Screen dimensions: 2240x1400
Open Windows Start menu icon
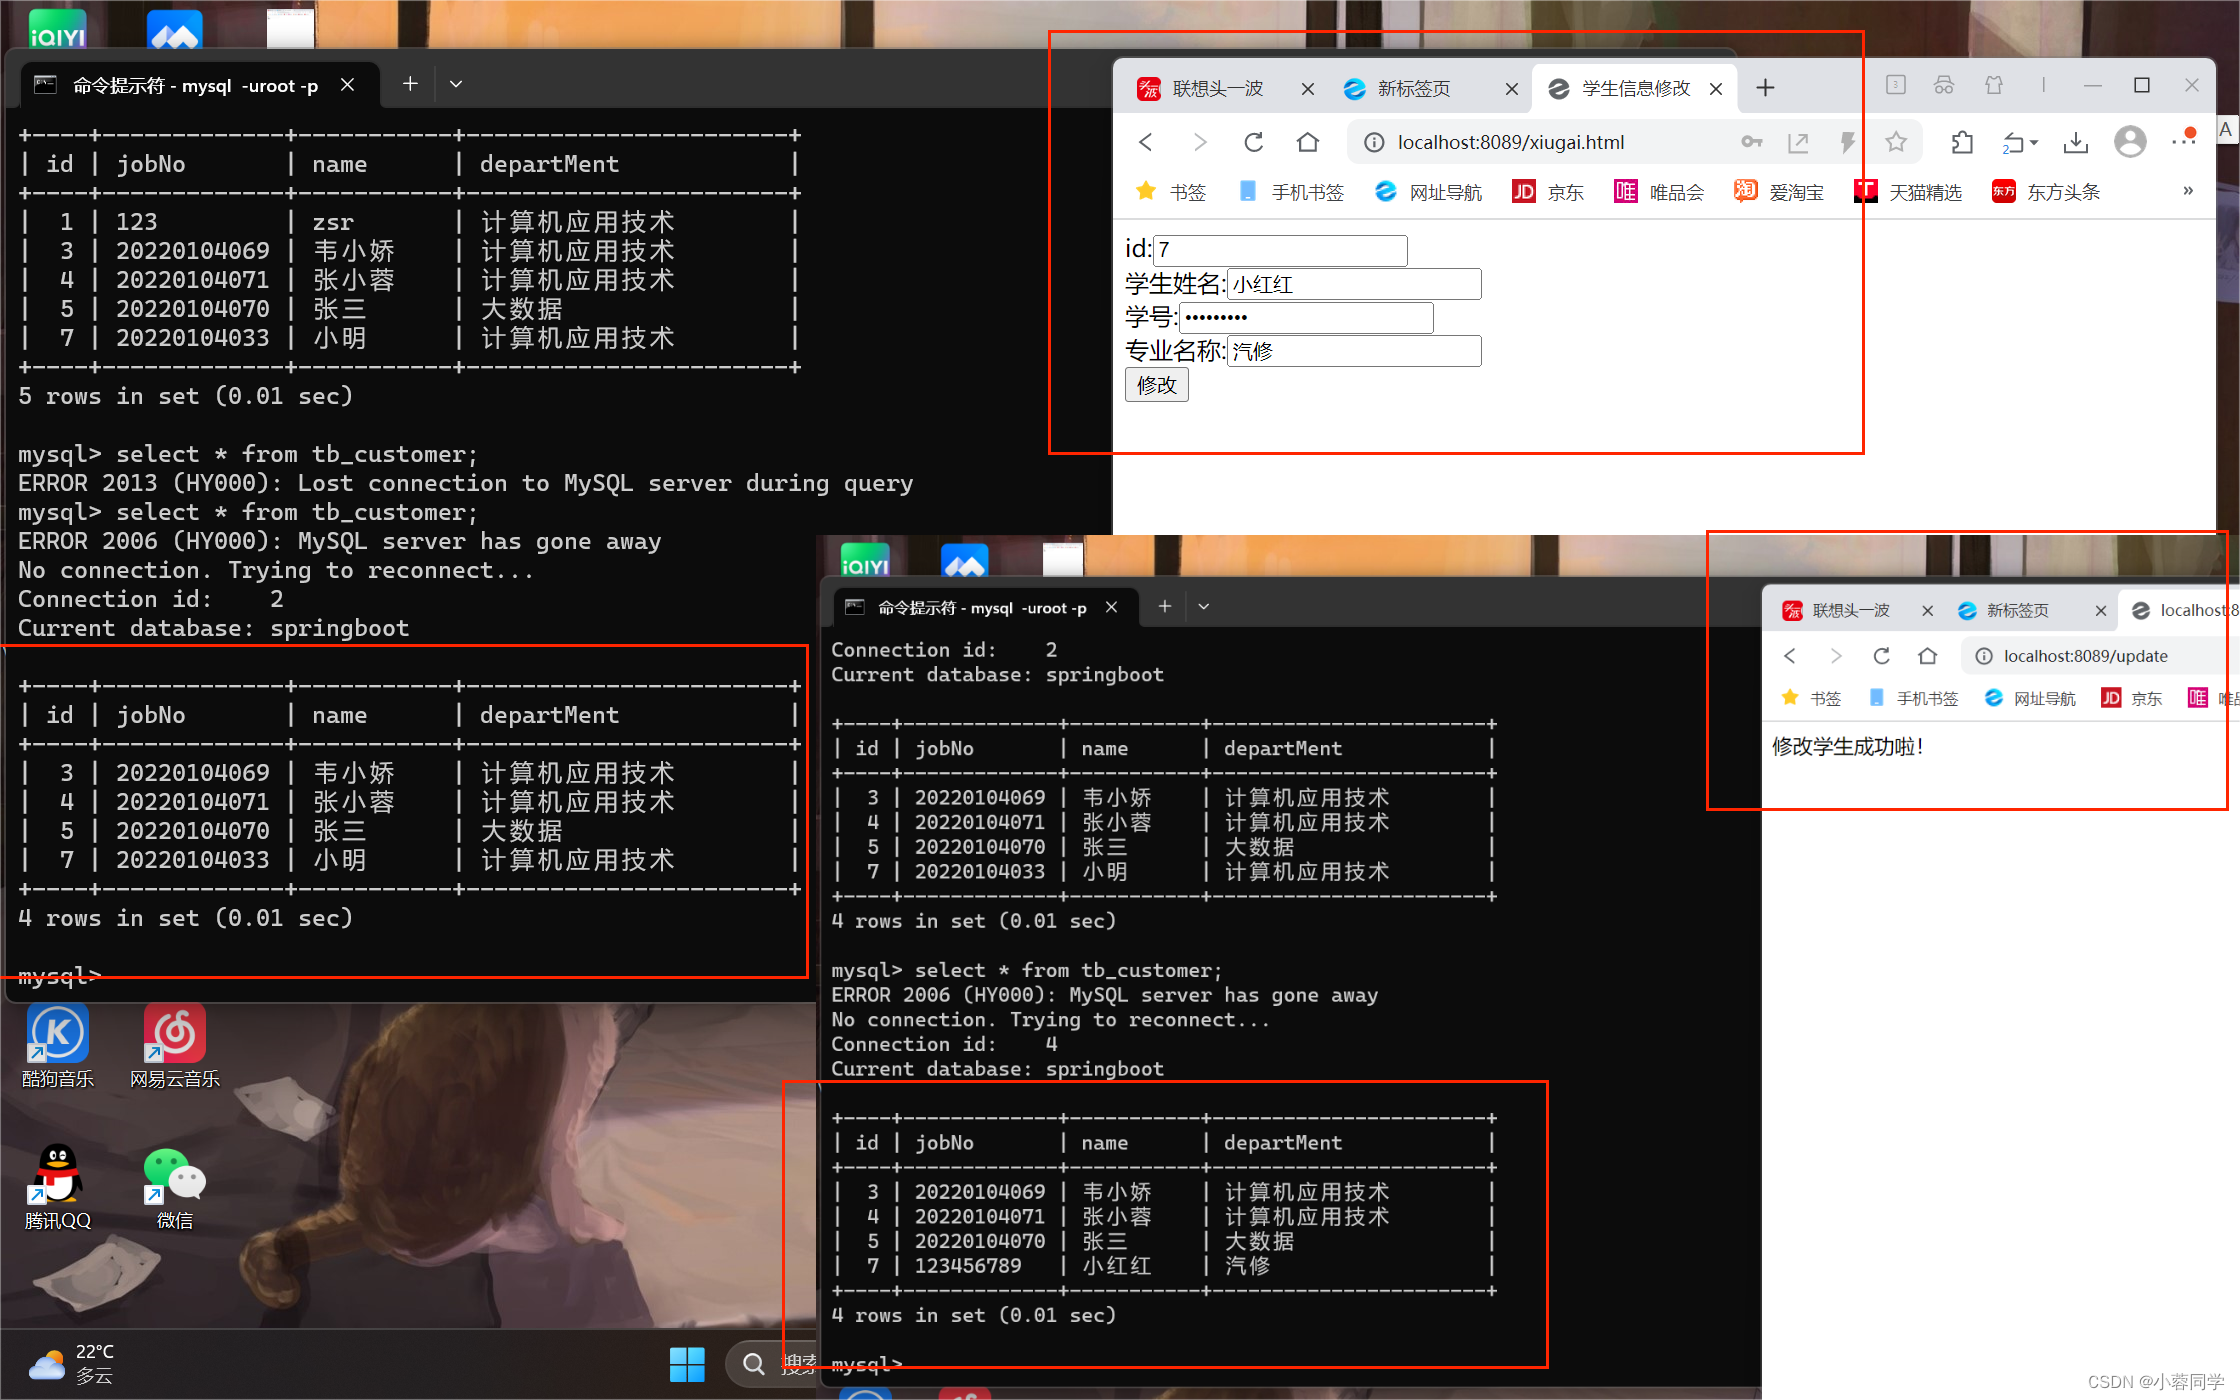[x=686, y=1364]
